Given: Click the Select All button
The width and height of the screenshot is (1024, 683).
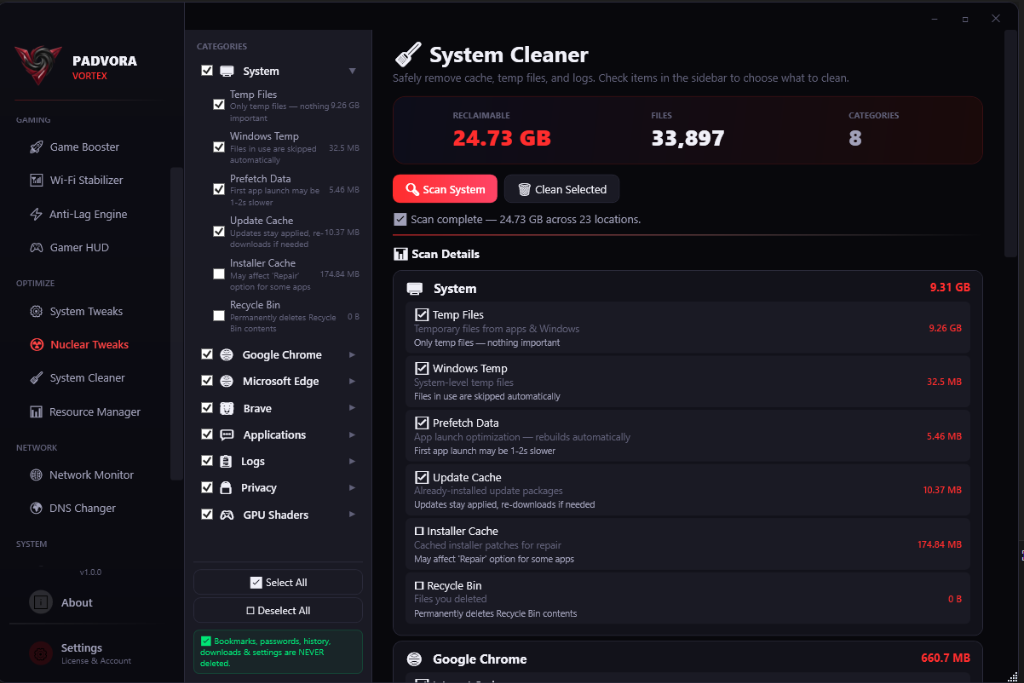Looking at the screenshot, I should (x=278, y=582).
